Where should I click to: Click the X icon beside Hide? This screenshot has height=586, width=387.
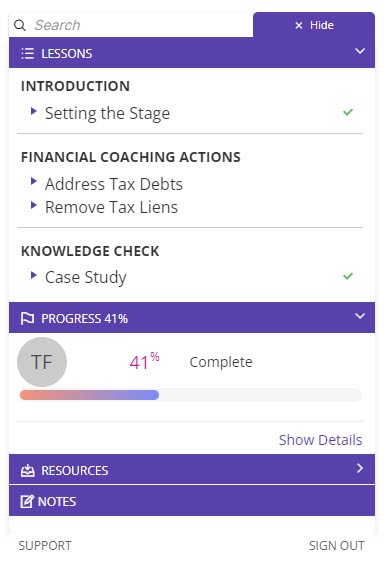pyautogui.click(x=298, y=25)
